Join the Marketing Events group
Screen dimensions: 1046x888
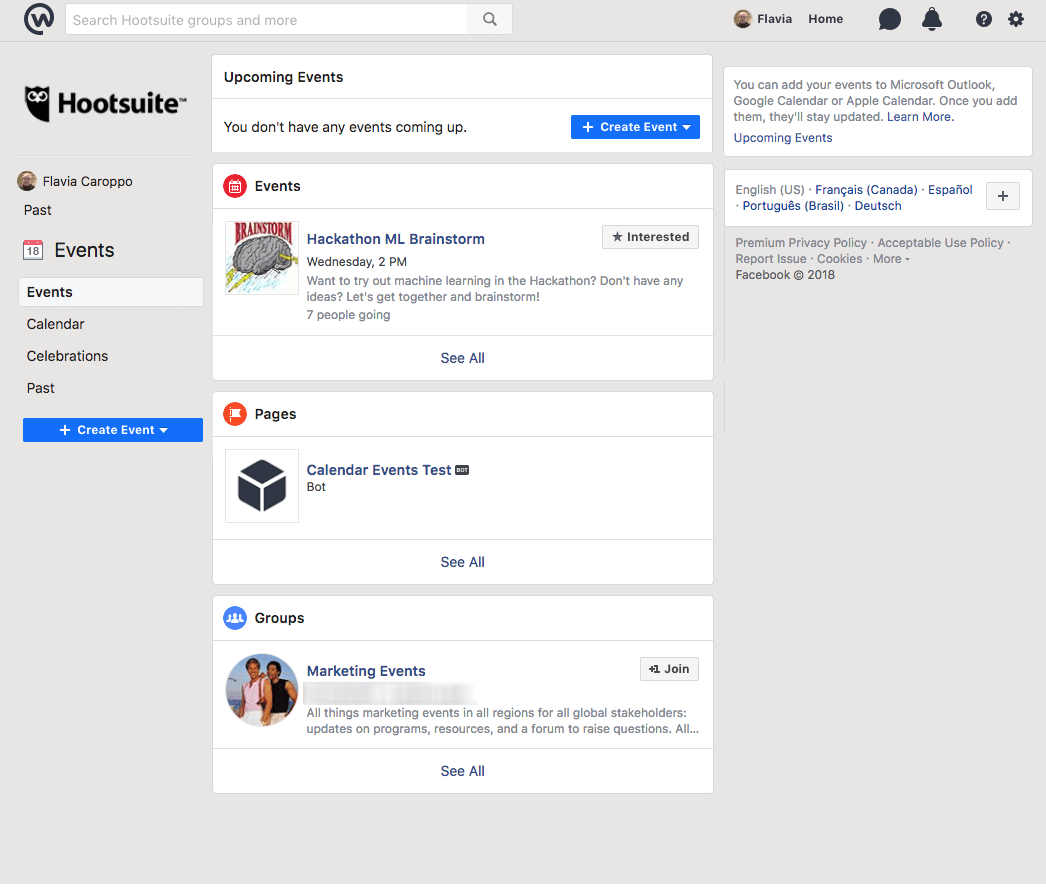669,669
